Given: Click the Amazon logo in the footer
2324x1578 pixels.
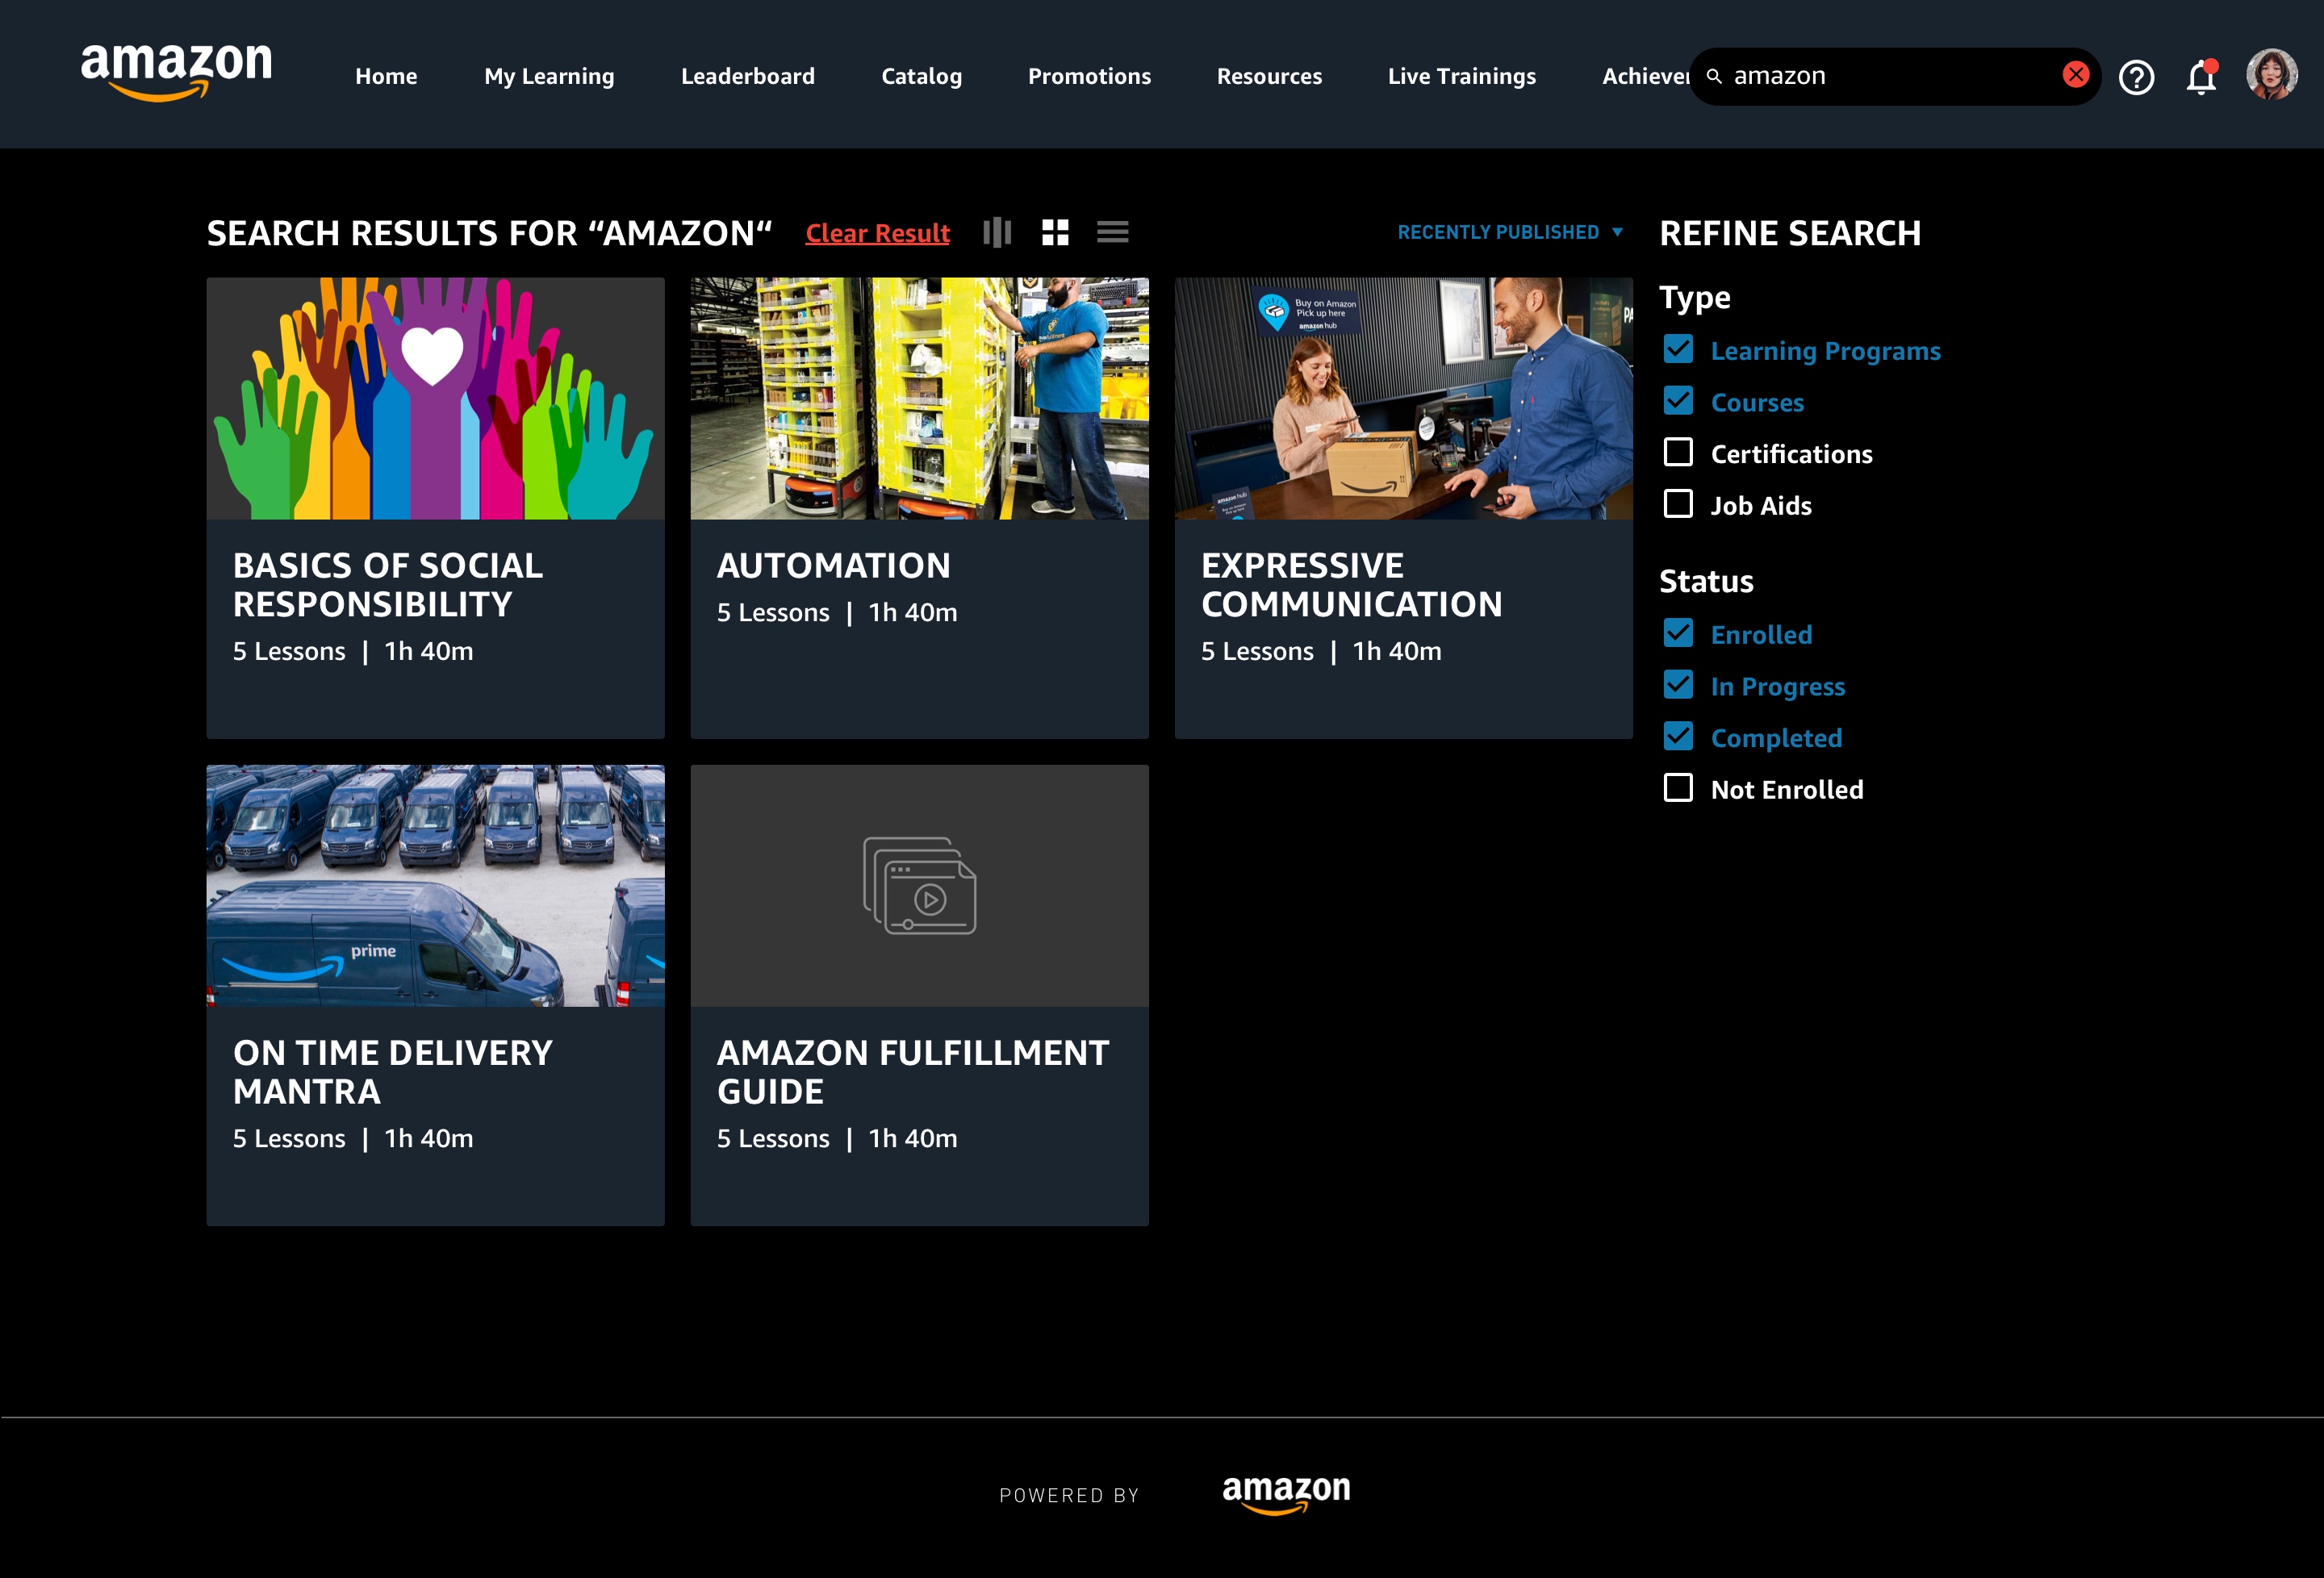Looking at the screenshot, I should point(1286,1494).
